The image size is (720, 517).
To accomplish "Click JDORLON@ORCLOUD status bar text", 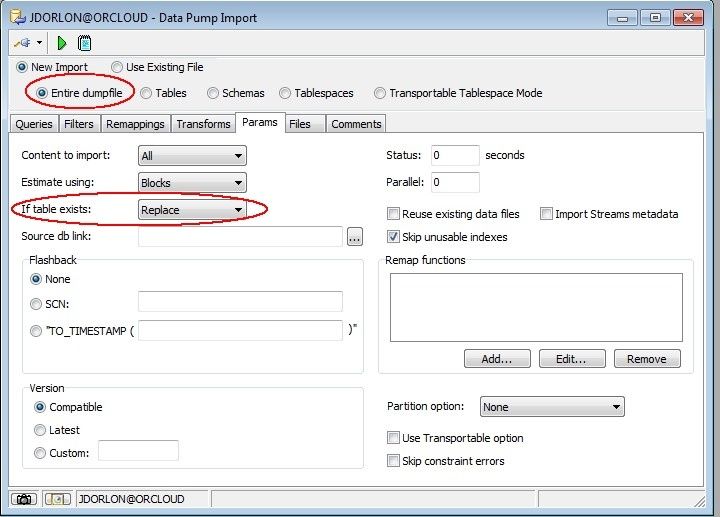I will [x=132, y=499].
